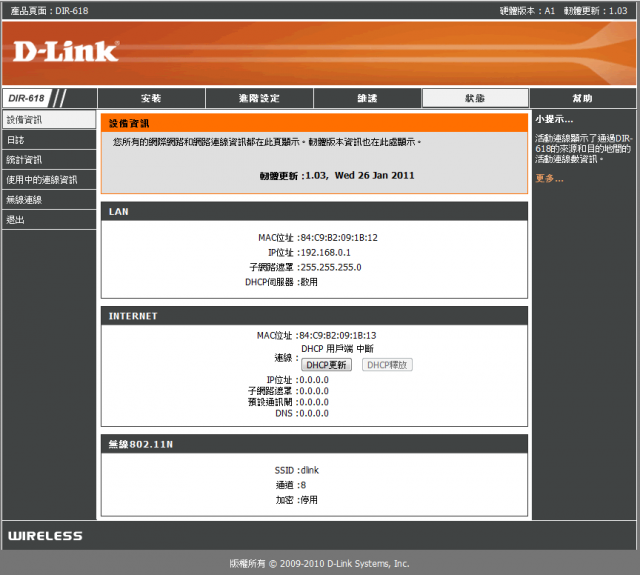Viewport: 640px width, 575px height.
Task: Click the D-Link logo in the banner
Action: 66,51
